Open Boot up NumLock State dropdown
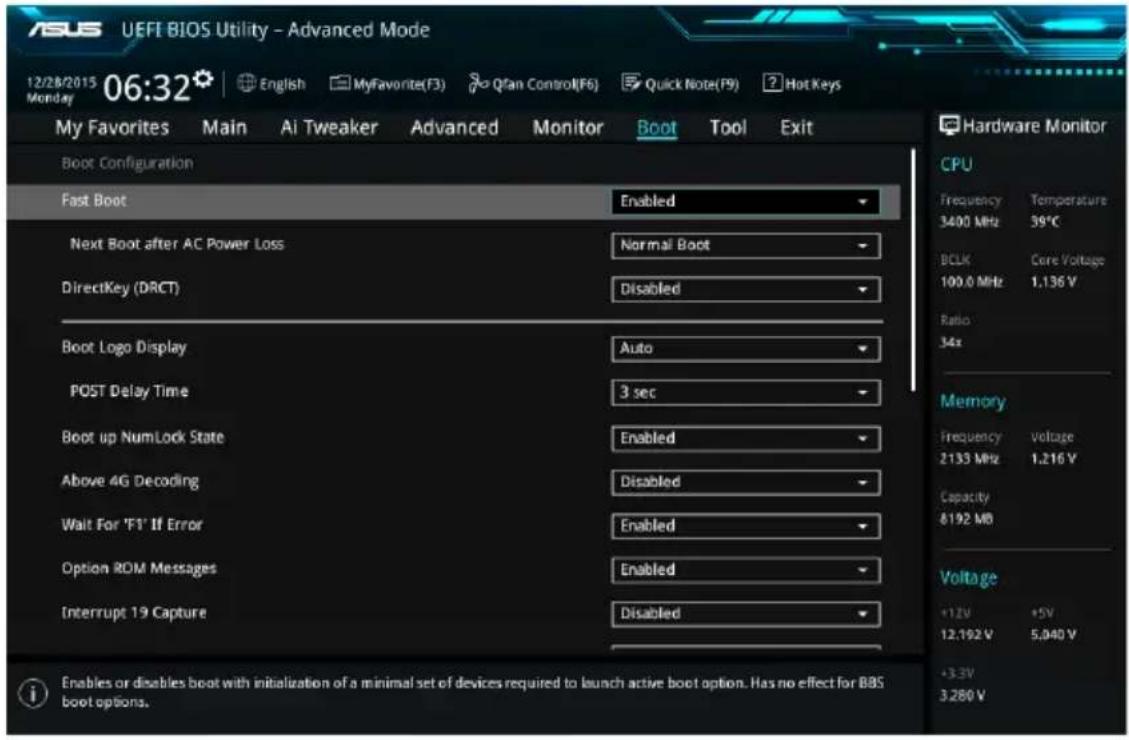 coord(745,438)
